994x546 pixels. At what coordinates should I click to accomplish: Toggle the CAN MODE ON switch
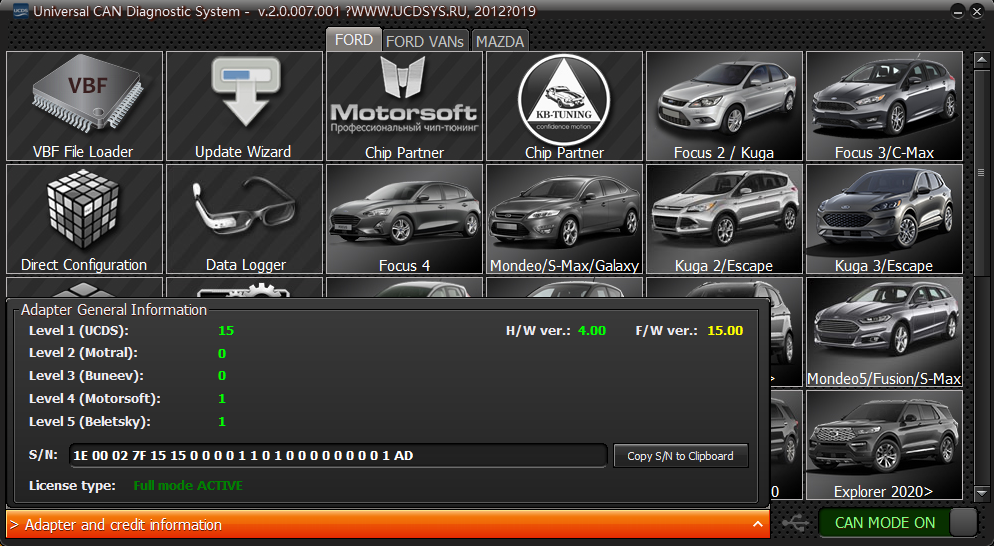(898, 523)
